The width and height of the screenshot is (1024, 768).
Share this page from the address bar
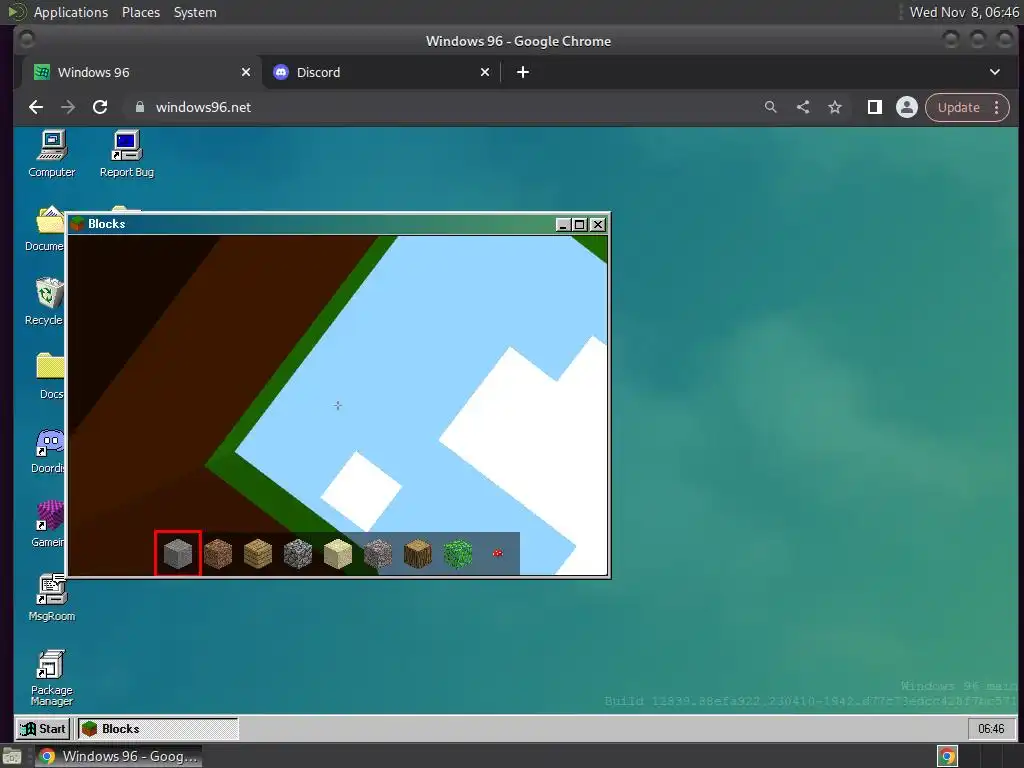tap(803, 107)
